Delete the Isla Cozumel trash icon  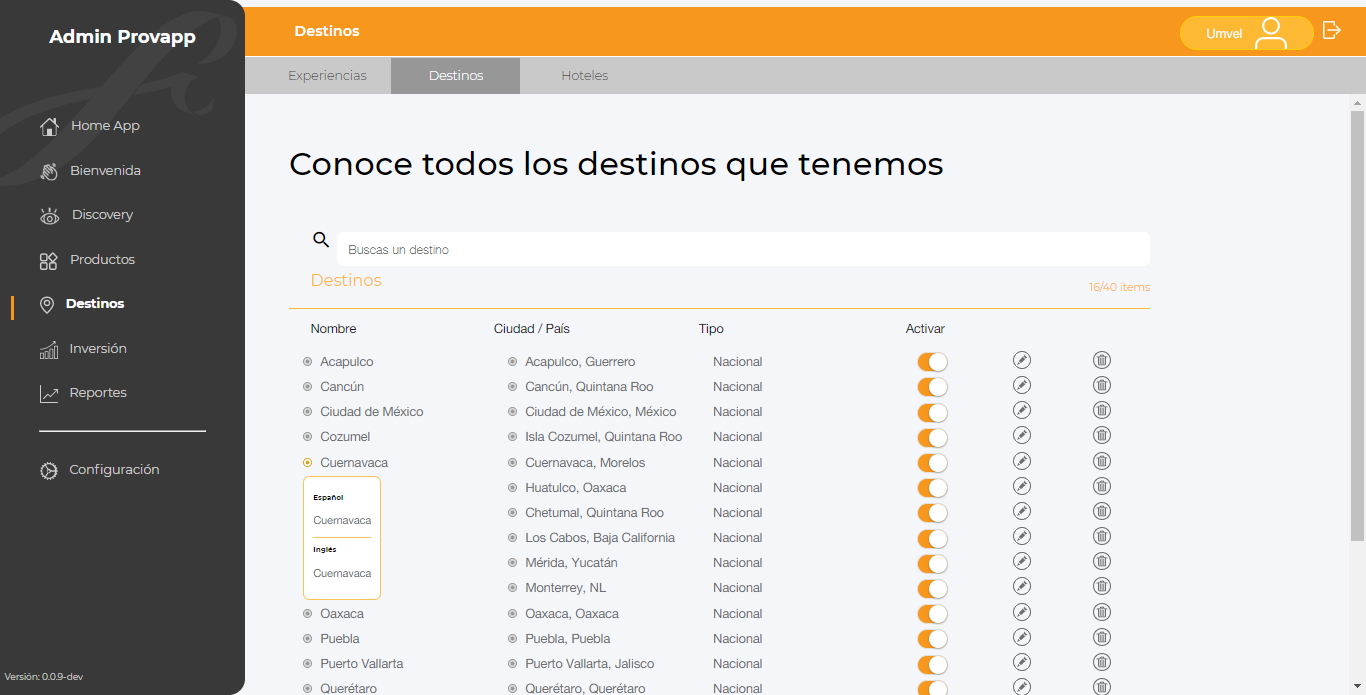1102,435
